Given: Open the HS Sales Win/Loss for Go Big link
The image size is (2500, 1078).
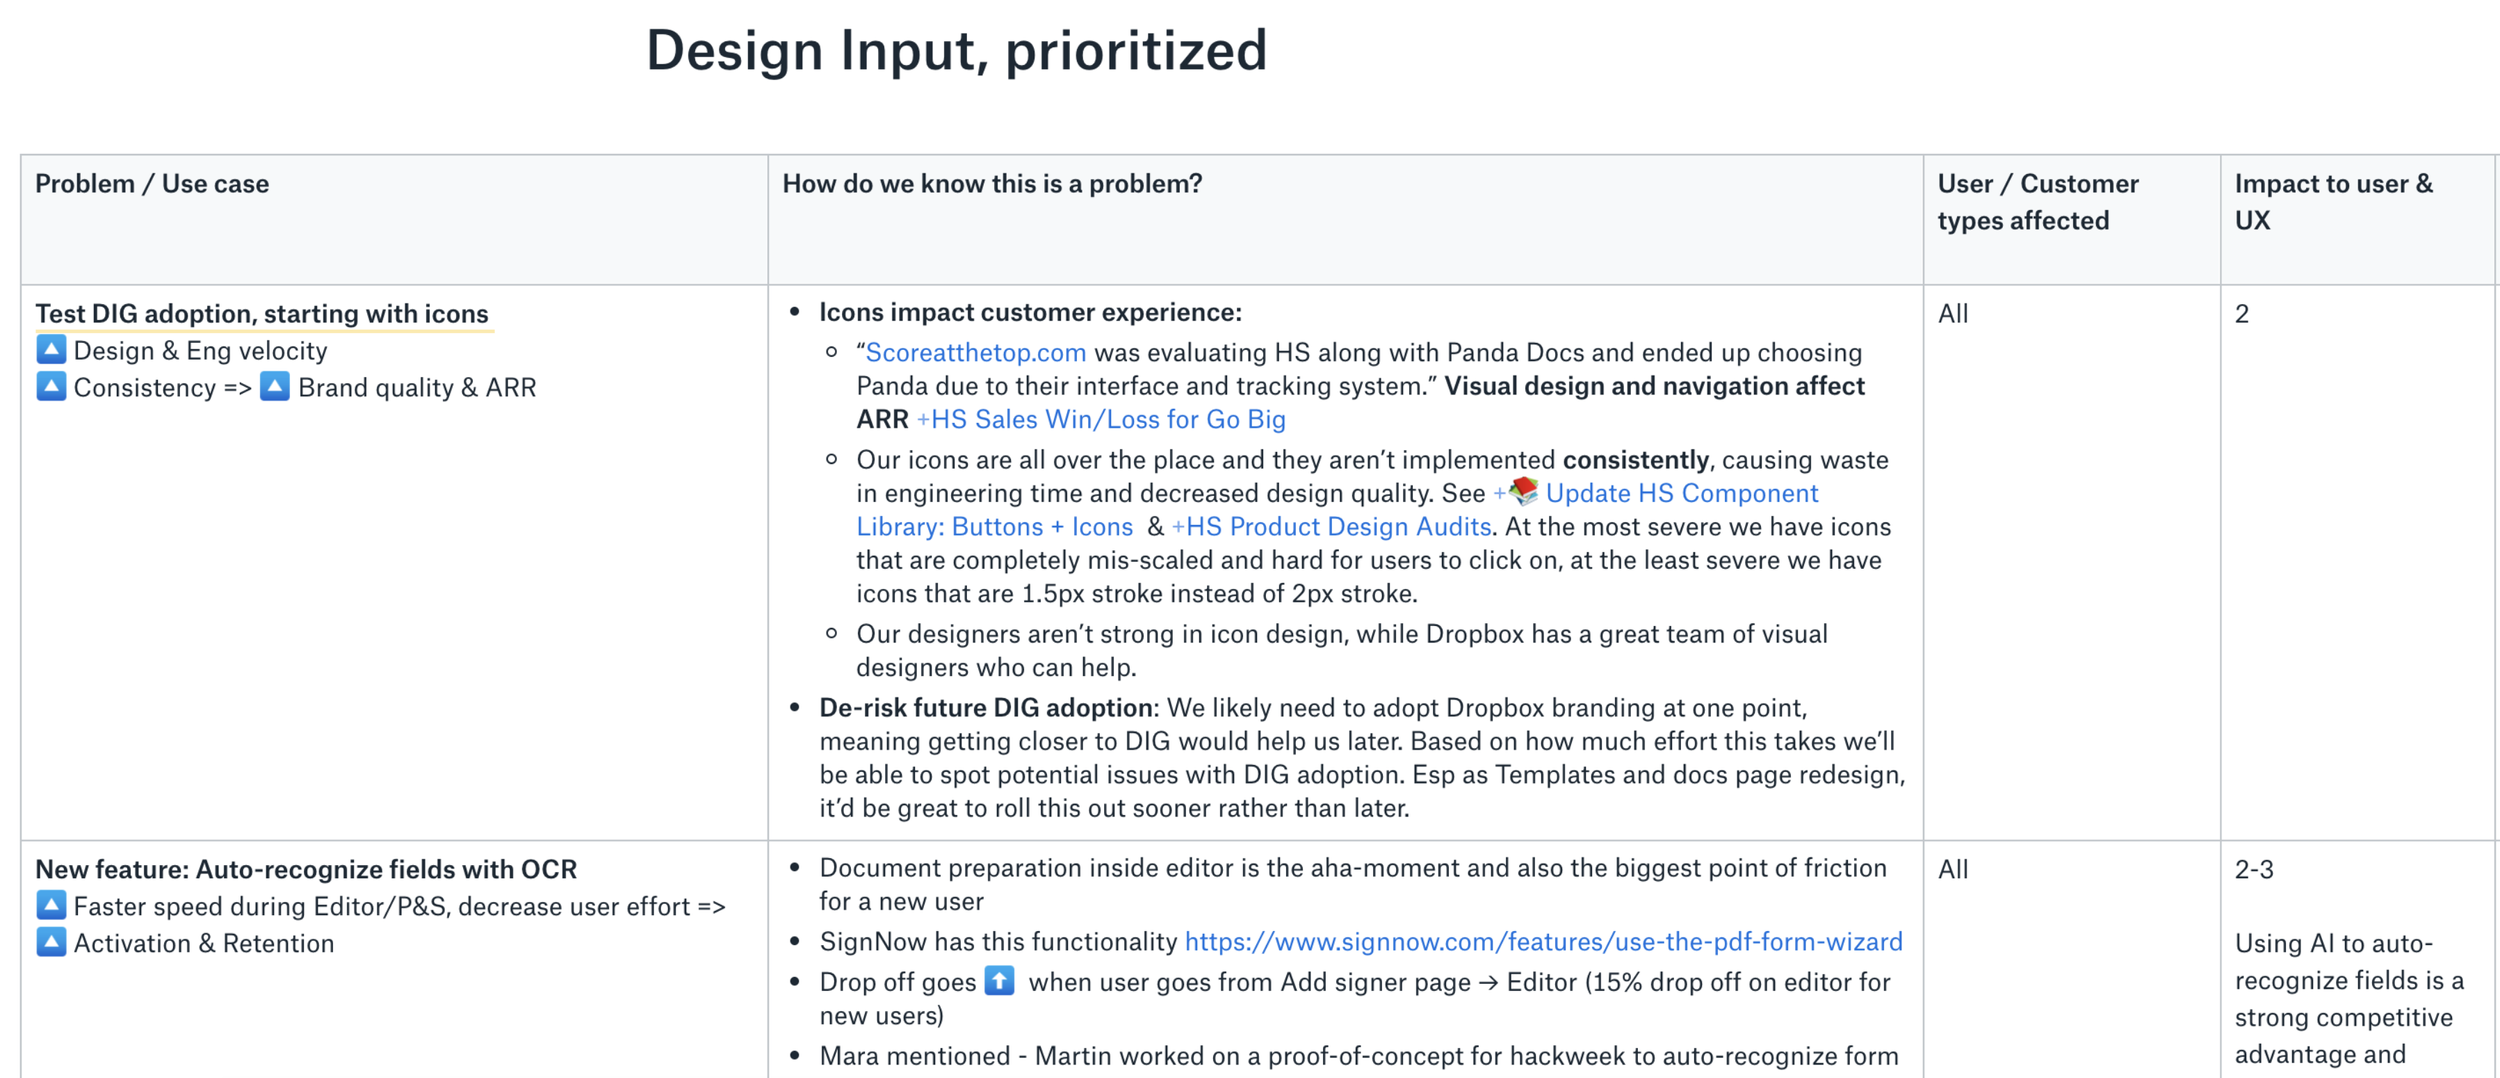Looking at the screenshot, I should [x=1101, y=420].
